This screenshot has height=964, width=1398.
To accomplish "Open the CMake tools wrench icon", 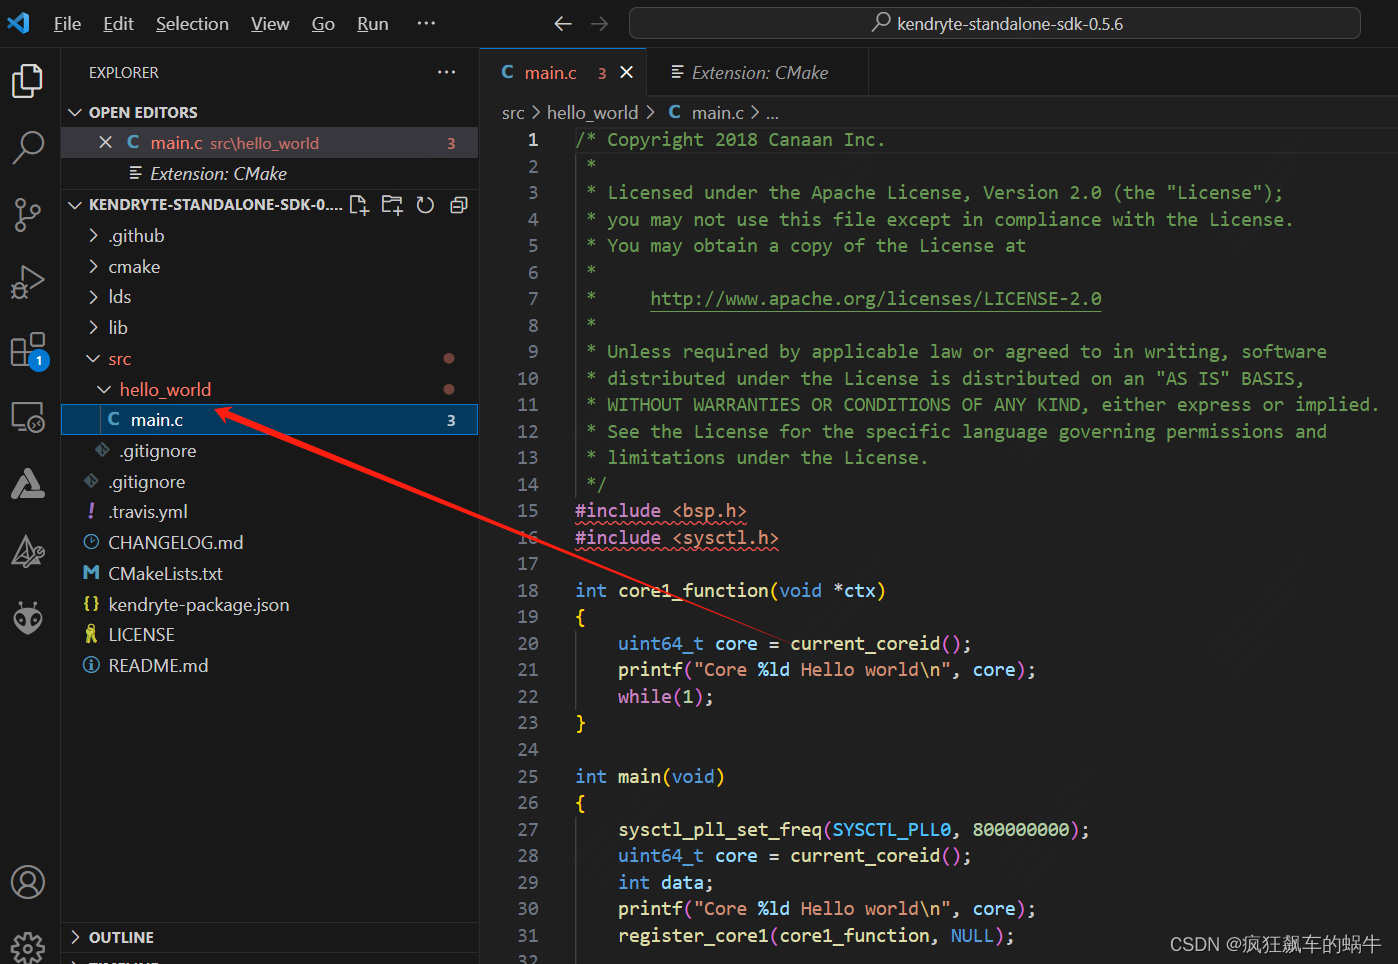I will [x=28, y=551].
